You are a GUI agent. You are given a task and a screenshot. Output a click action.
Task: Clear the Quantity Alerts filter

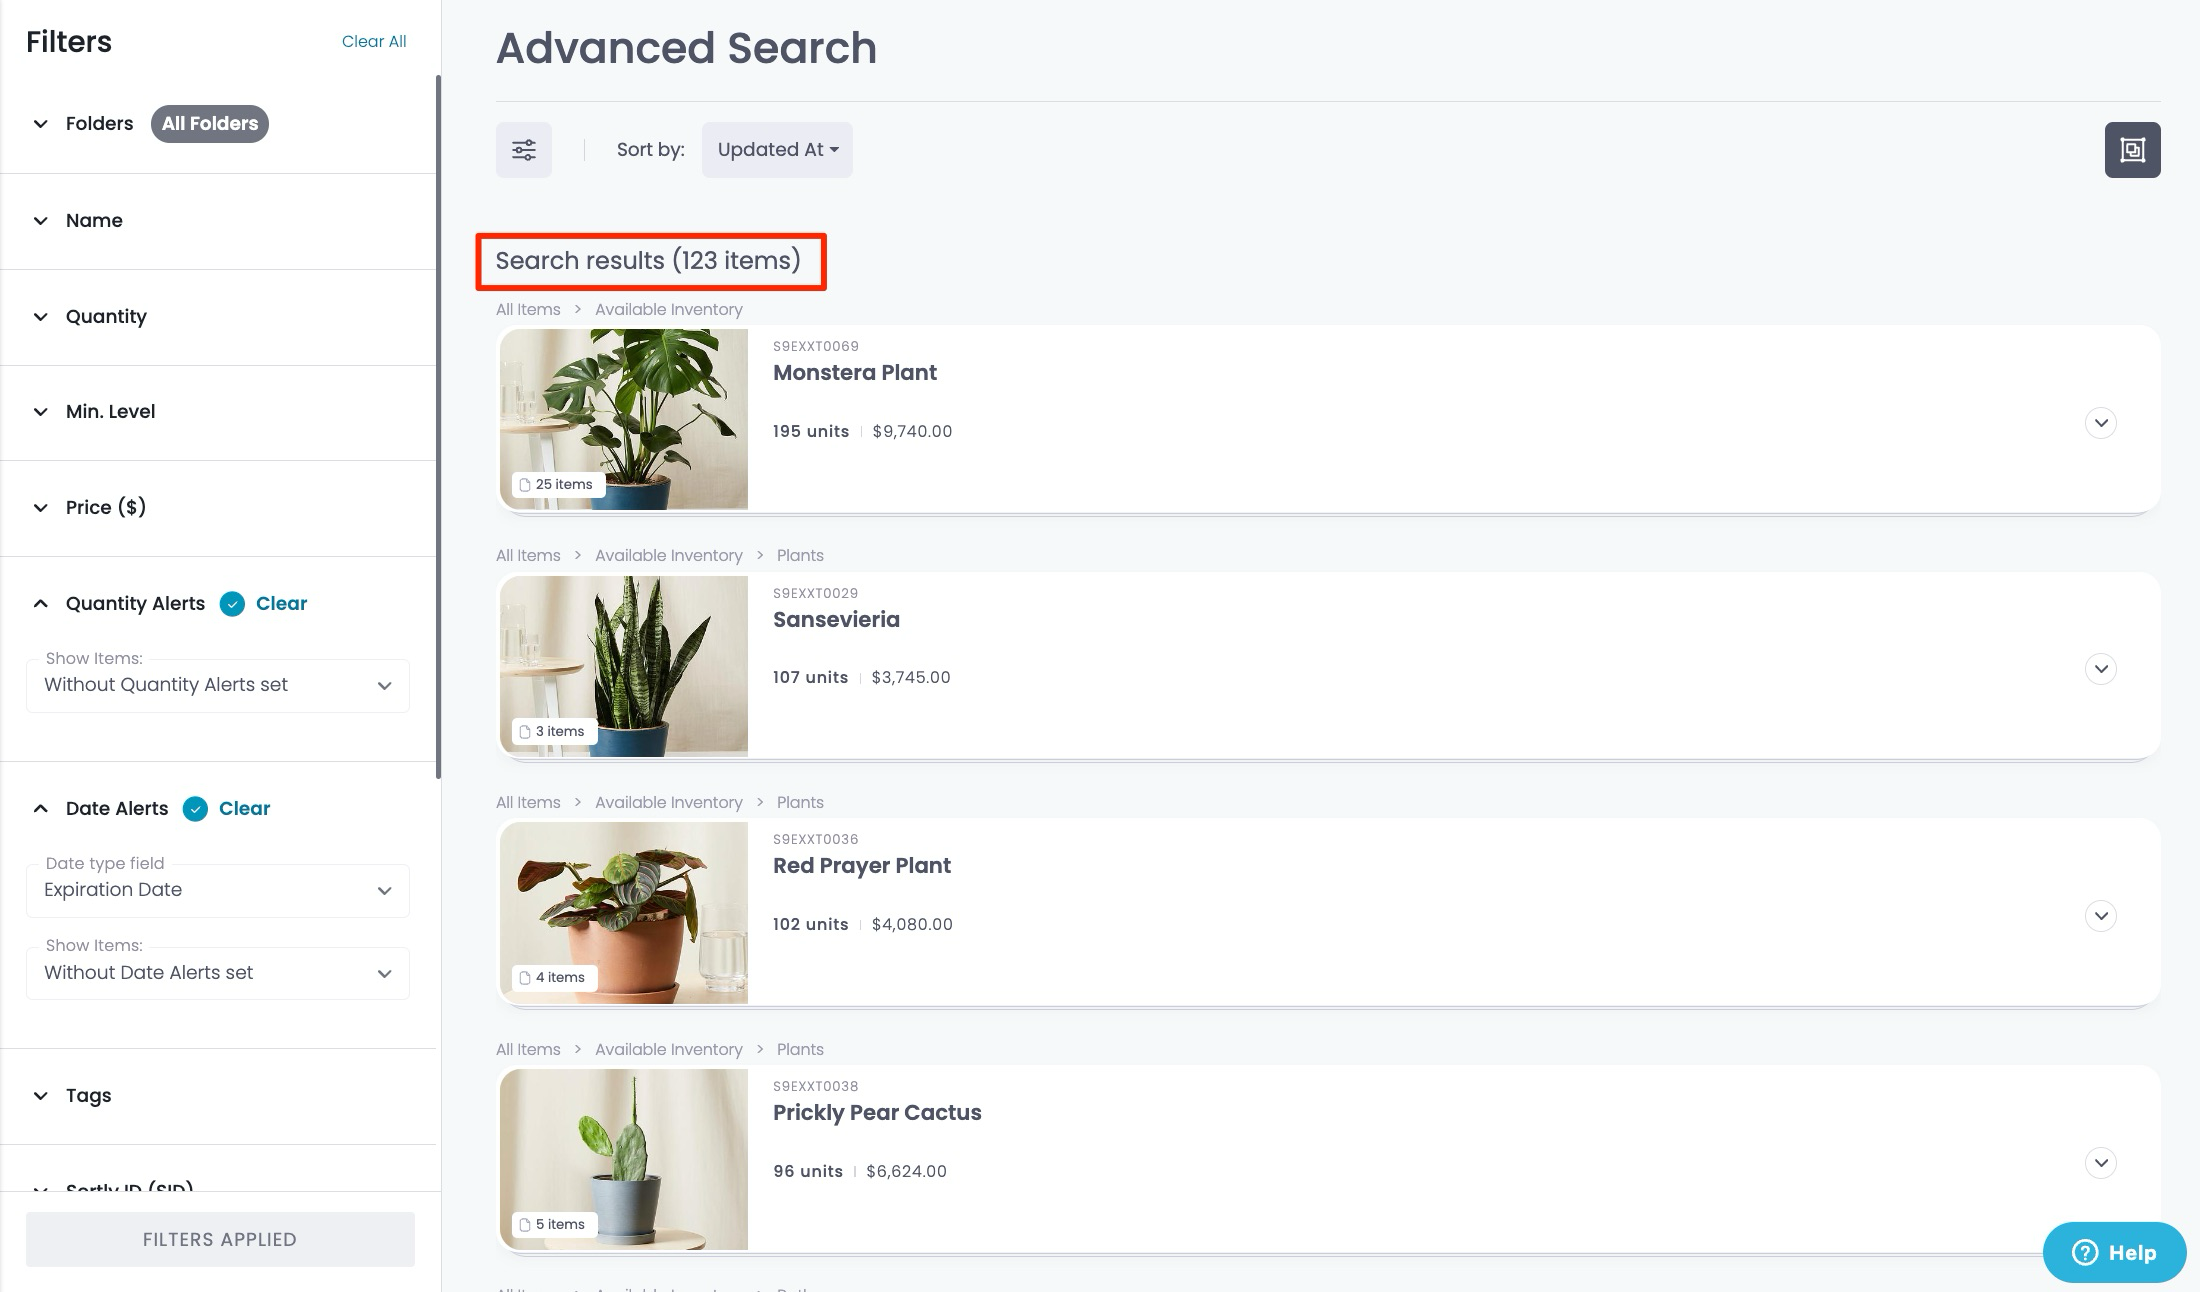281,604
